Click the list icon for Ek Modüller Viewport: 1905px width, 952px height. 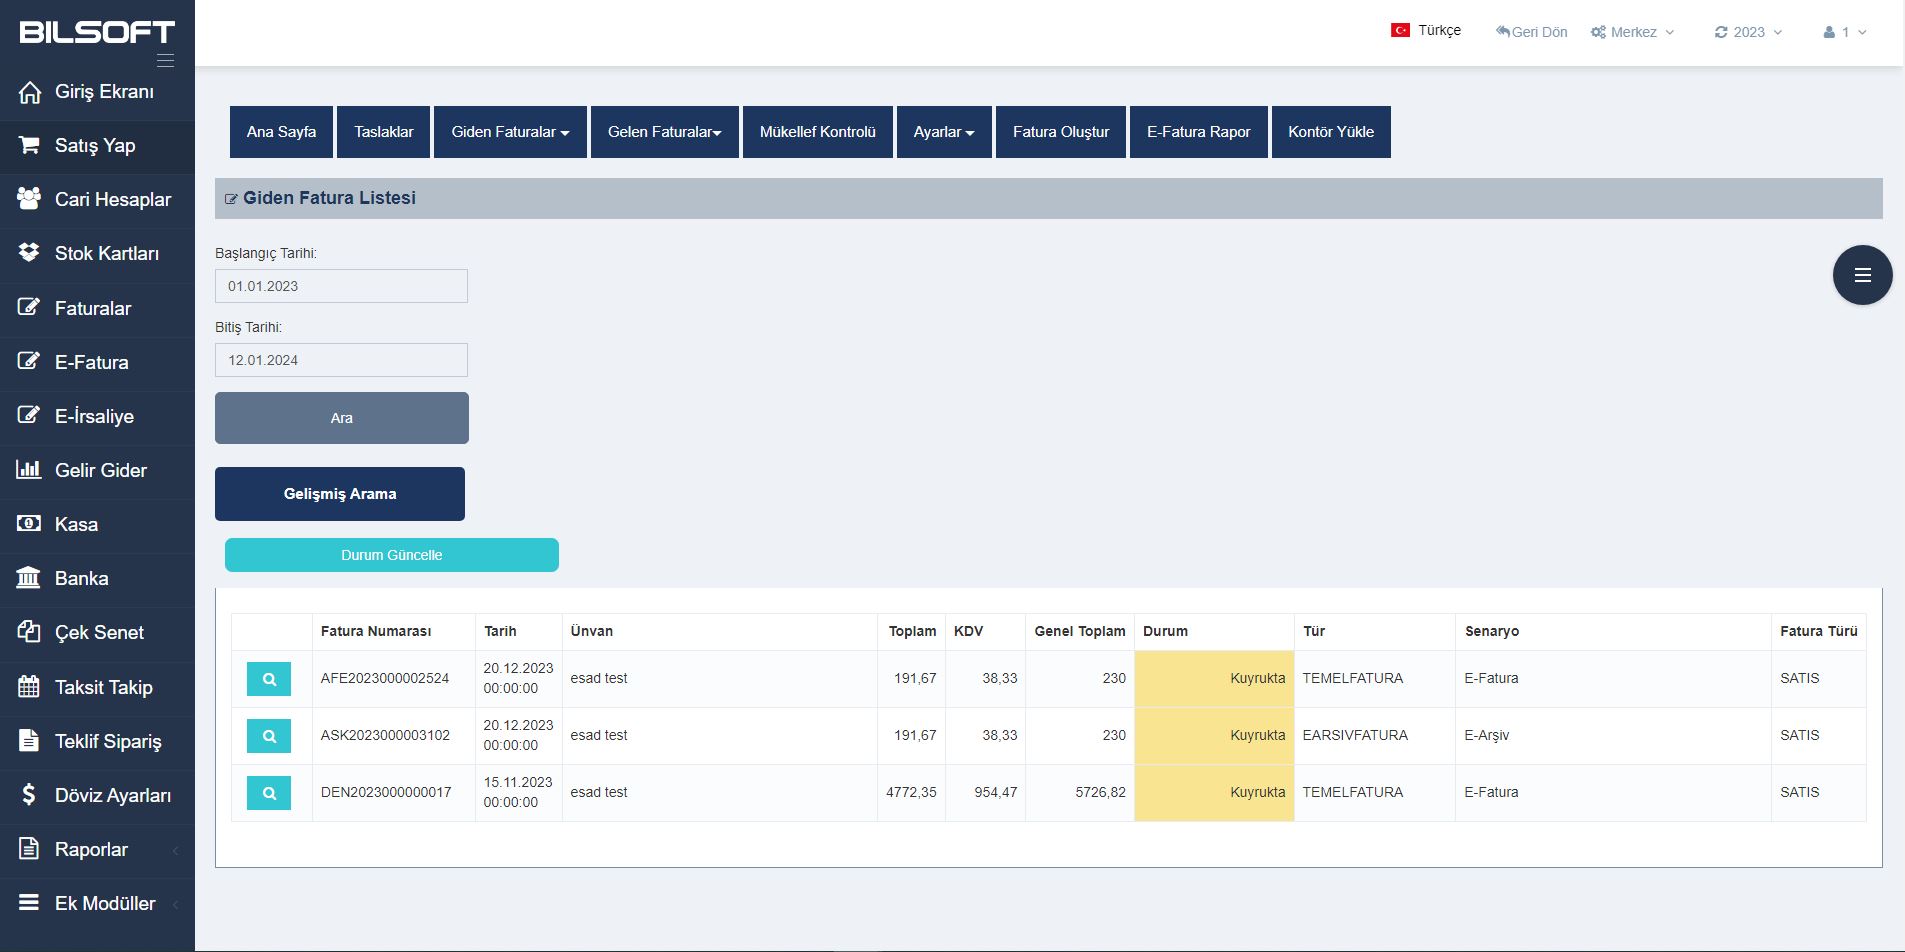click(29, 903)
